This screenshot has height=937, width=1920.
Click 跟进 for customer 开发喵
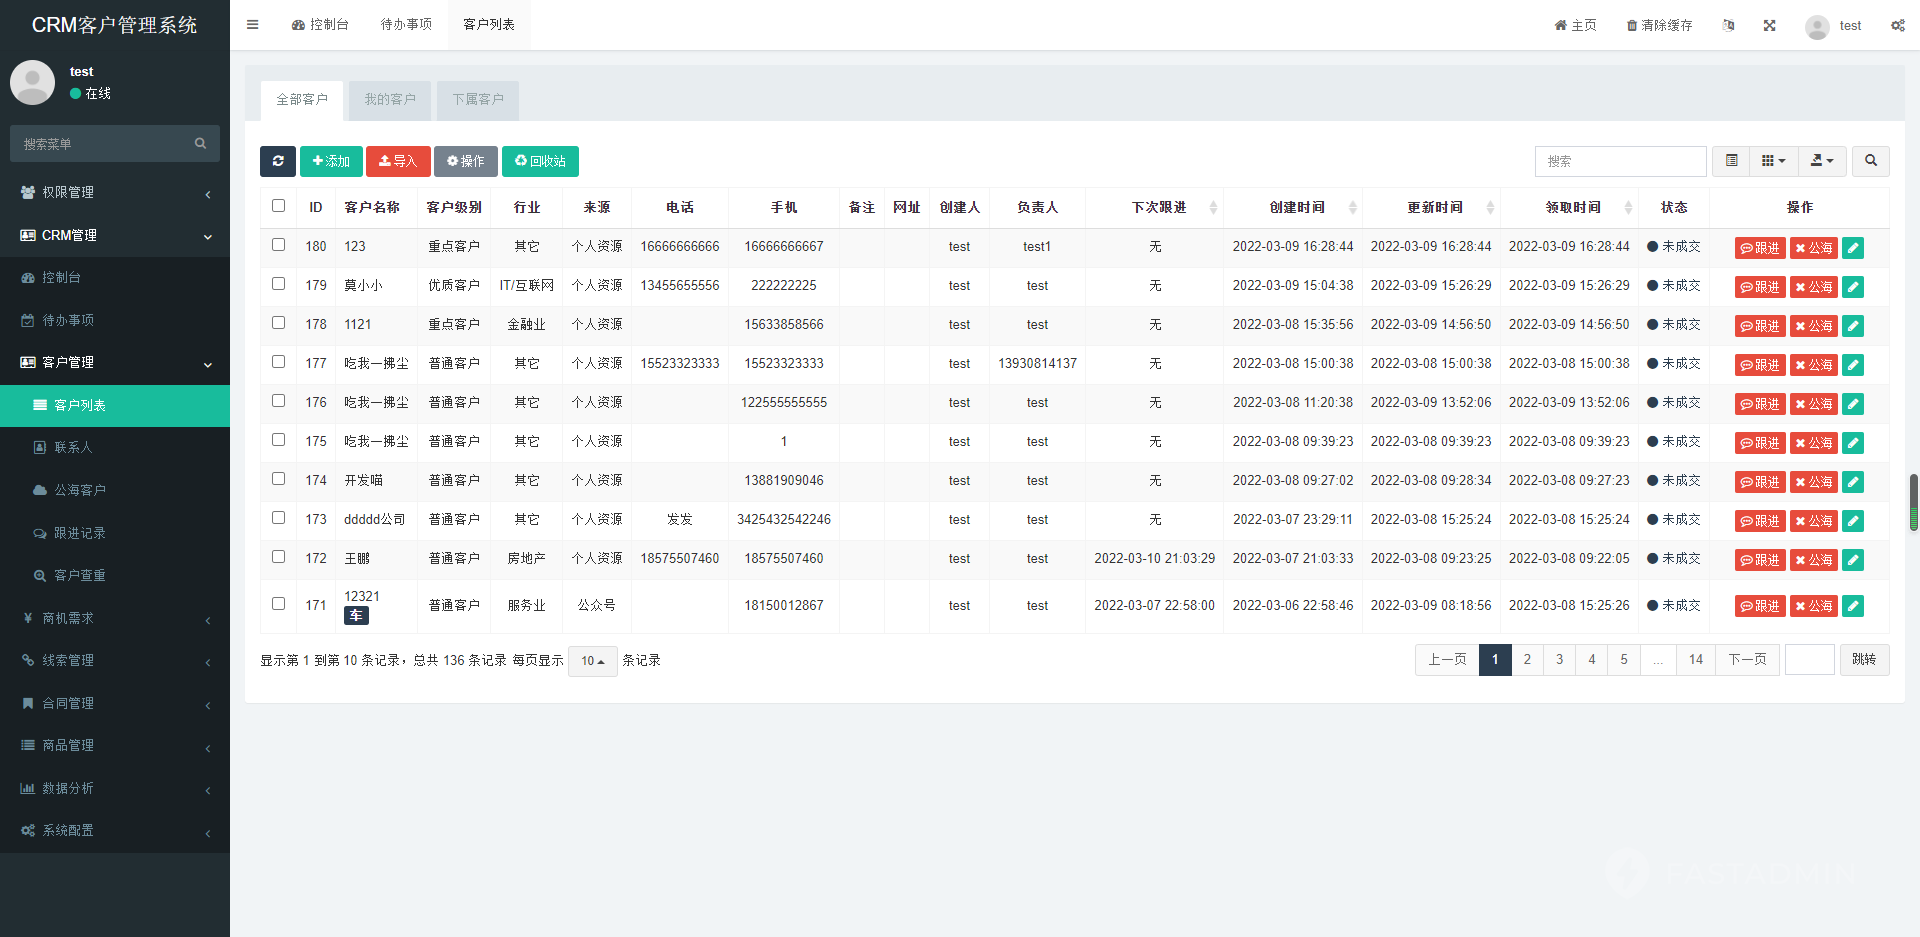coord(1760,481)
